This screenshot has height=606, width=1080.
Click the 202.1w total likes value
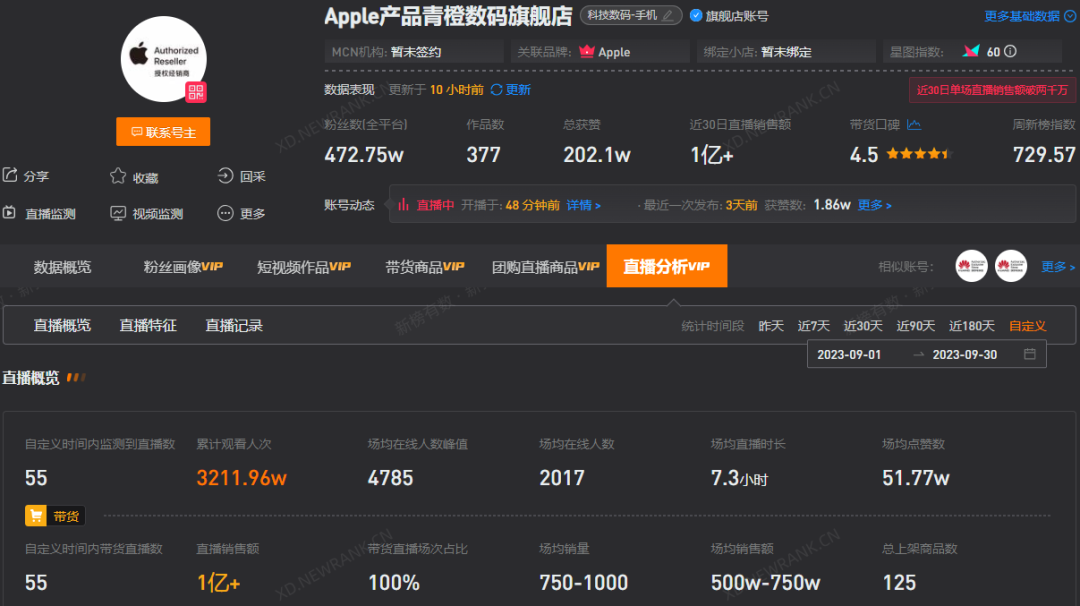point(596,154)
